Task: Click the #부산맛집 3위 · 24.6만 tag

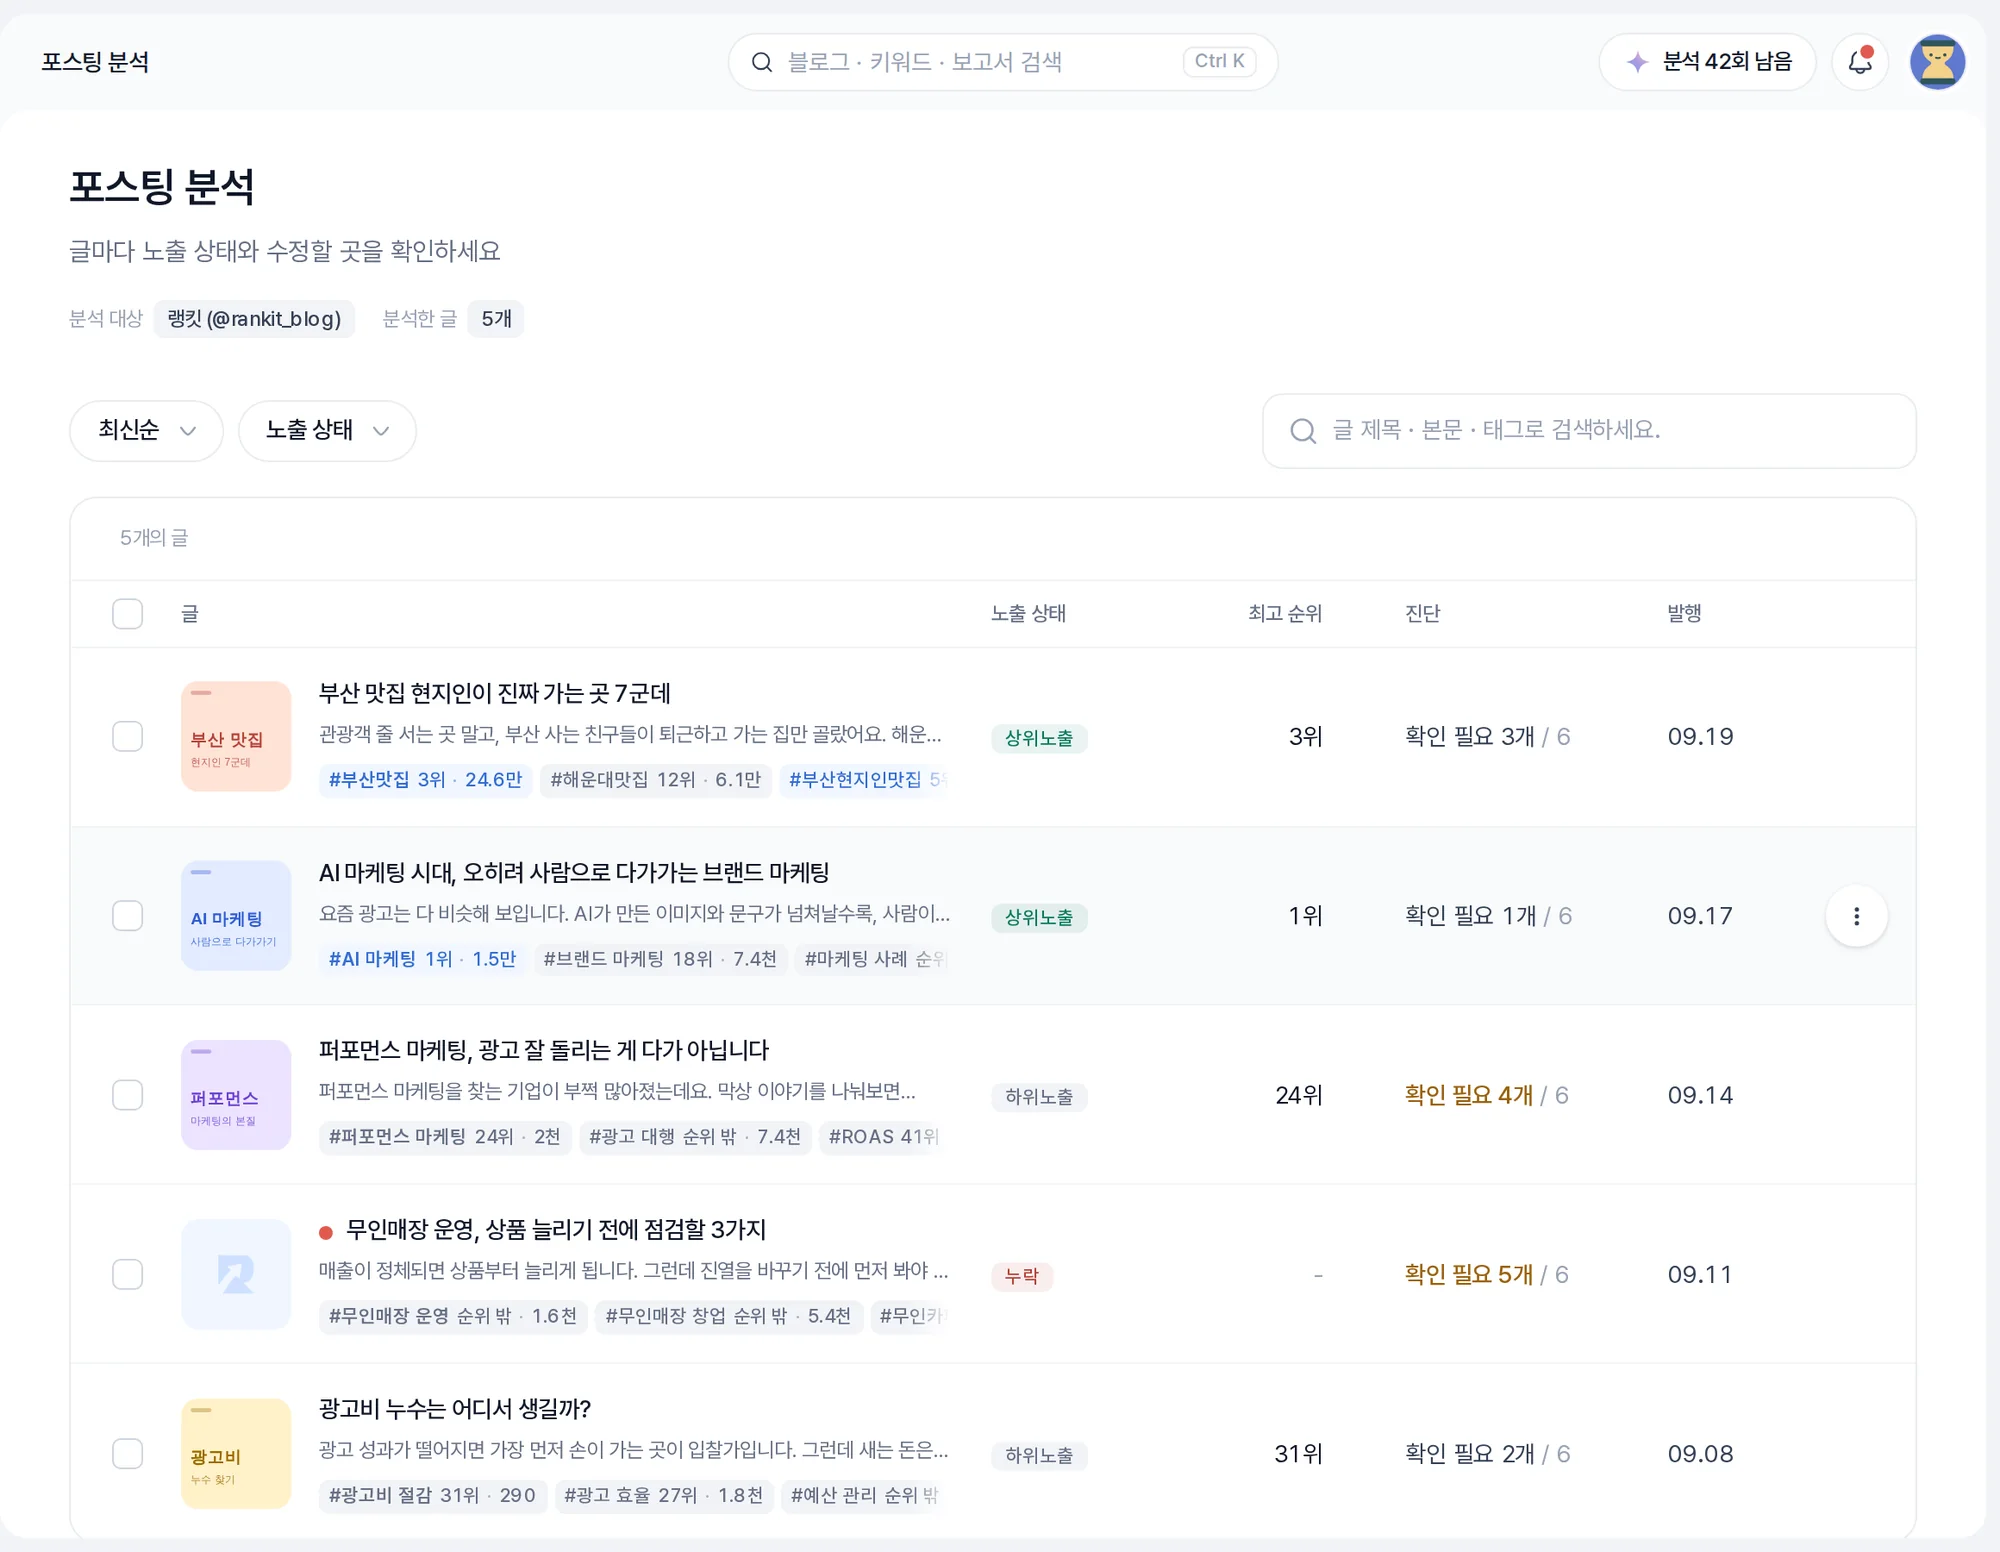Action: click(425, 780)
